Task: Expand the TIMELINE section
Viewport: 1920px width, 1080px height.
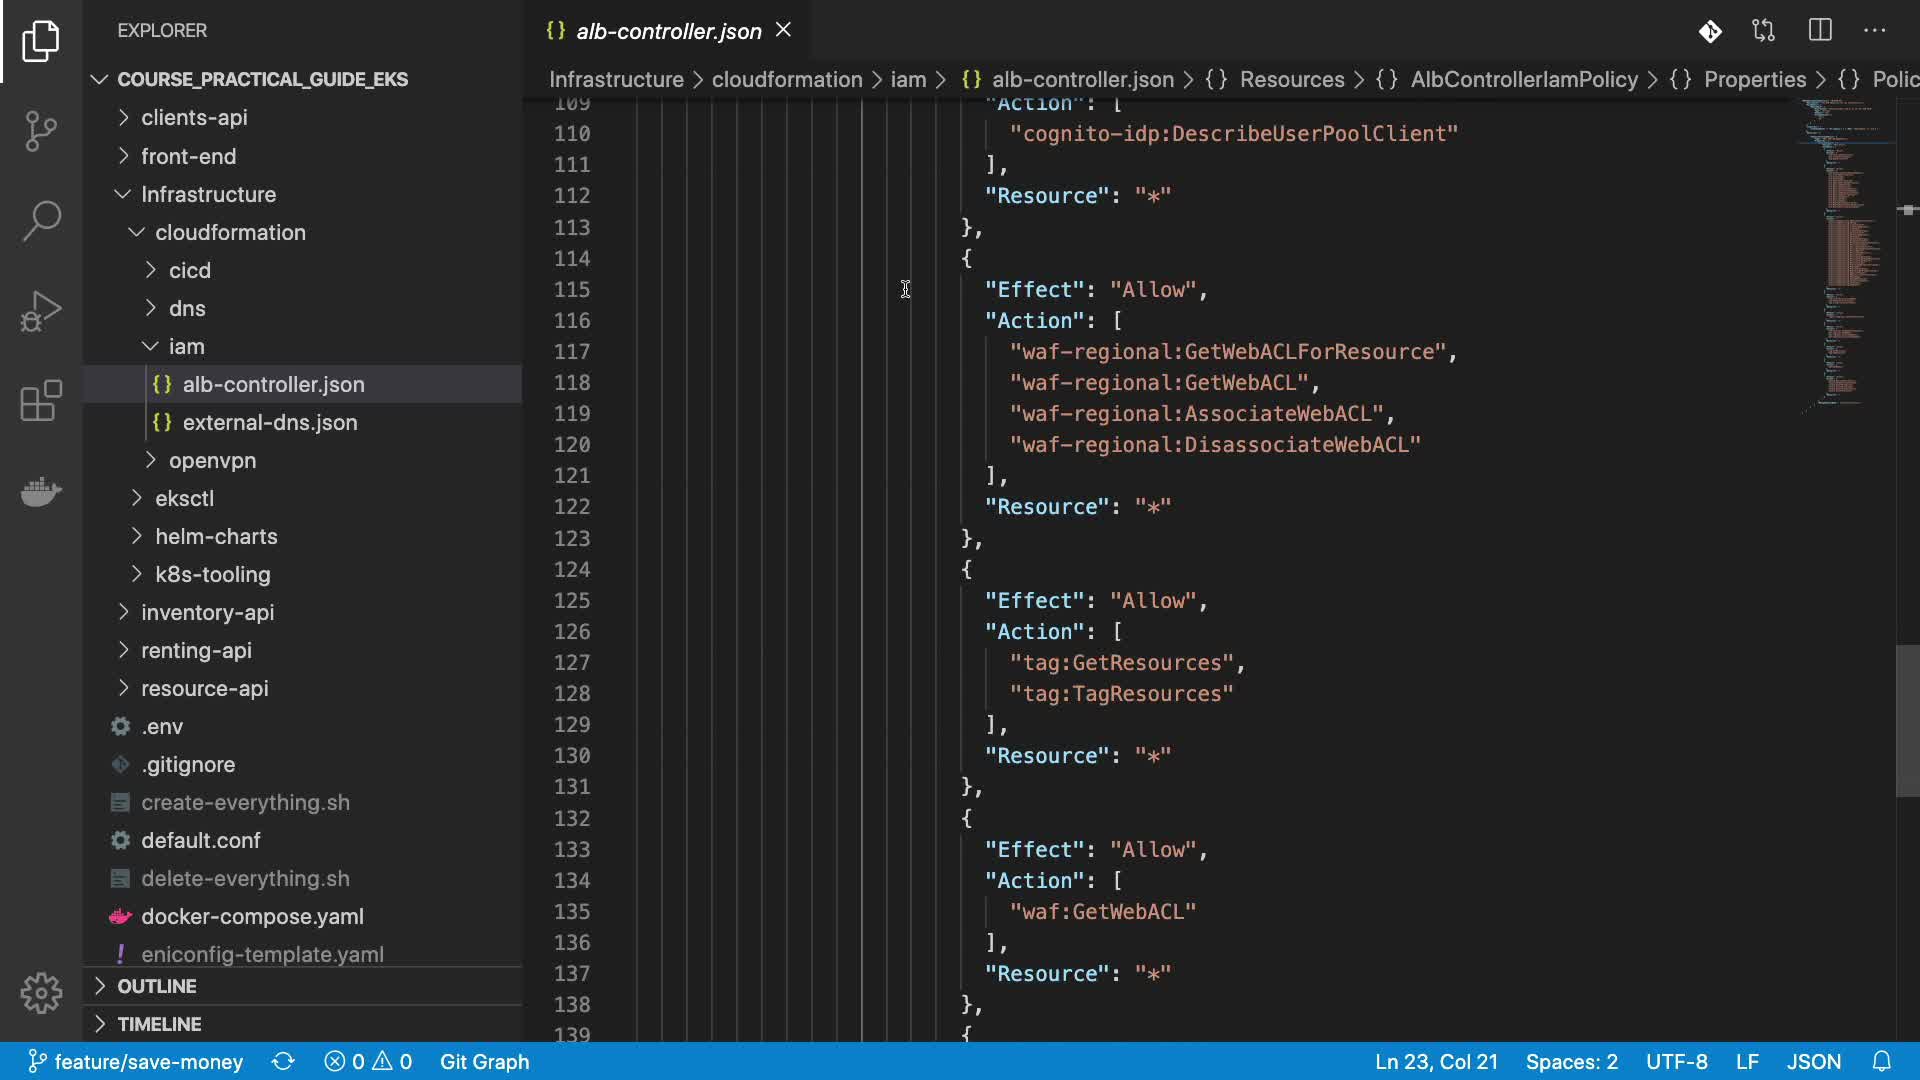Action: tap(159, 1024)
